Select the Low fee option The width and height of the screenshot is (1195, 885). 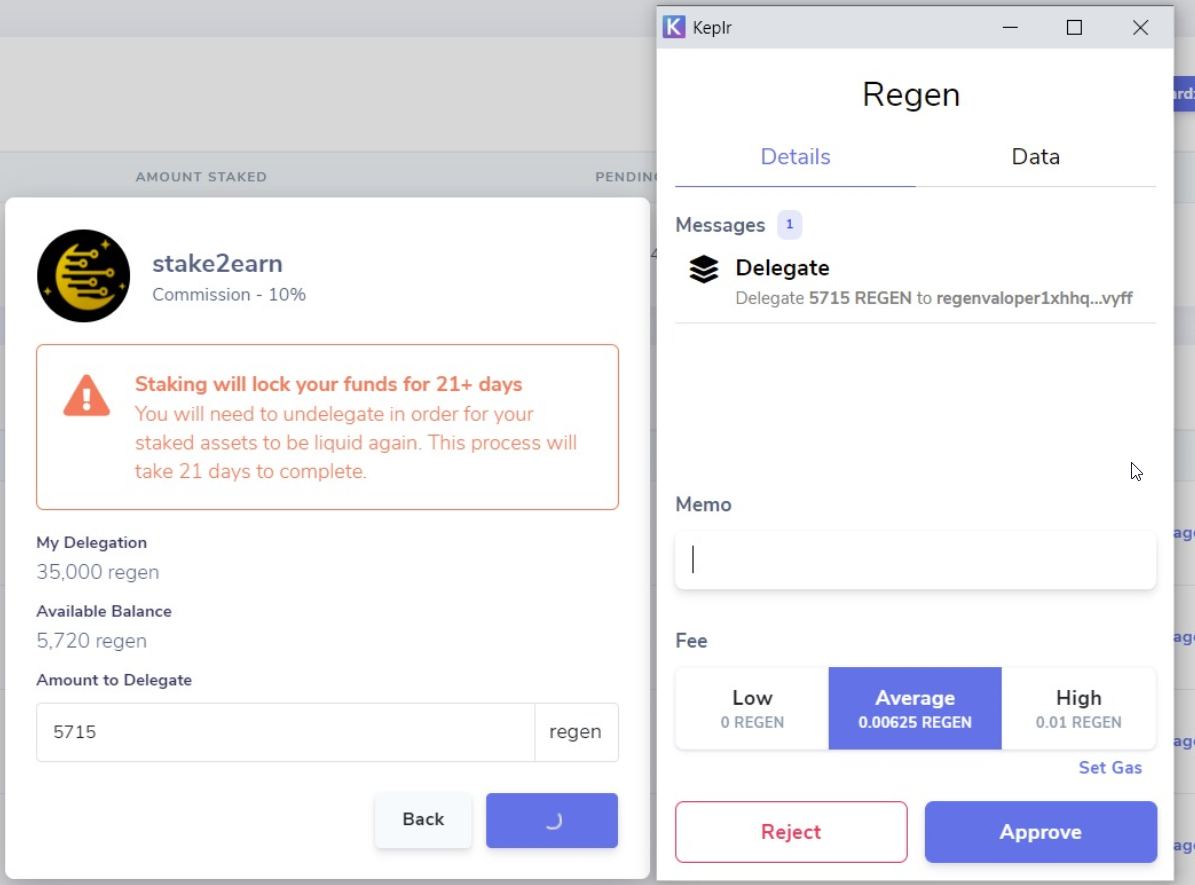752,708
